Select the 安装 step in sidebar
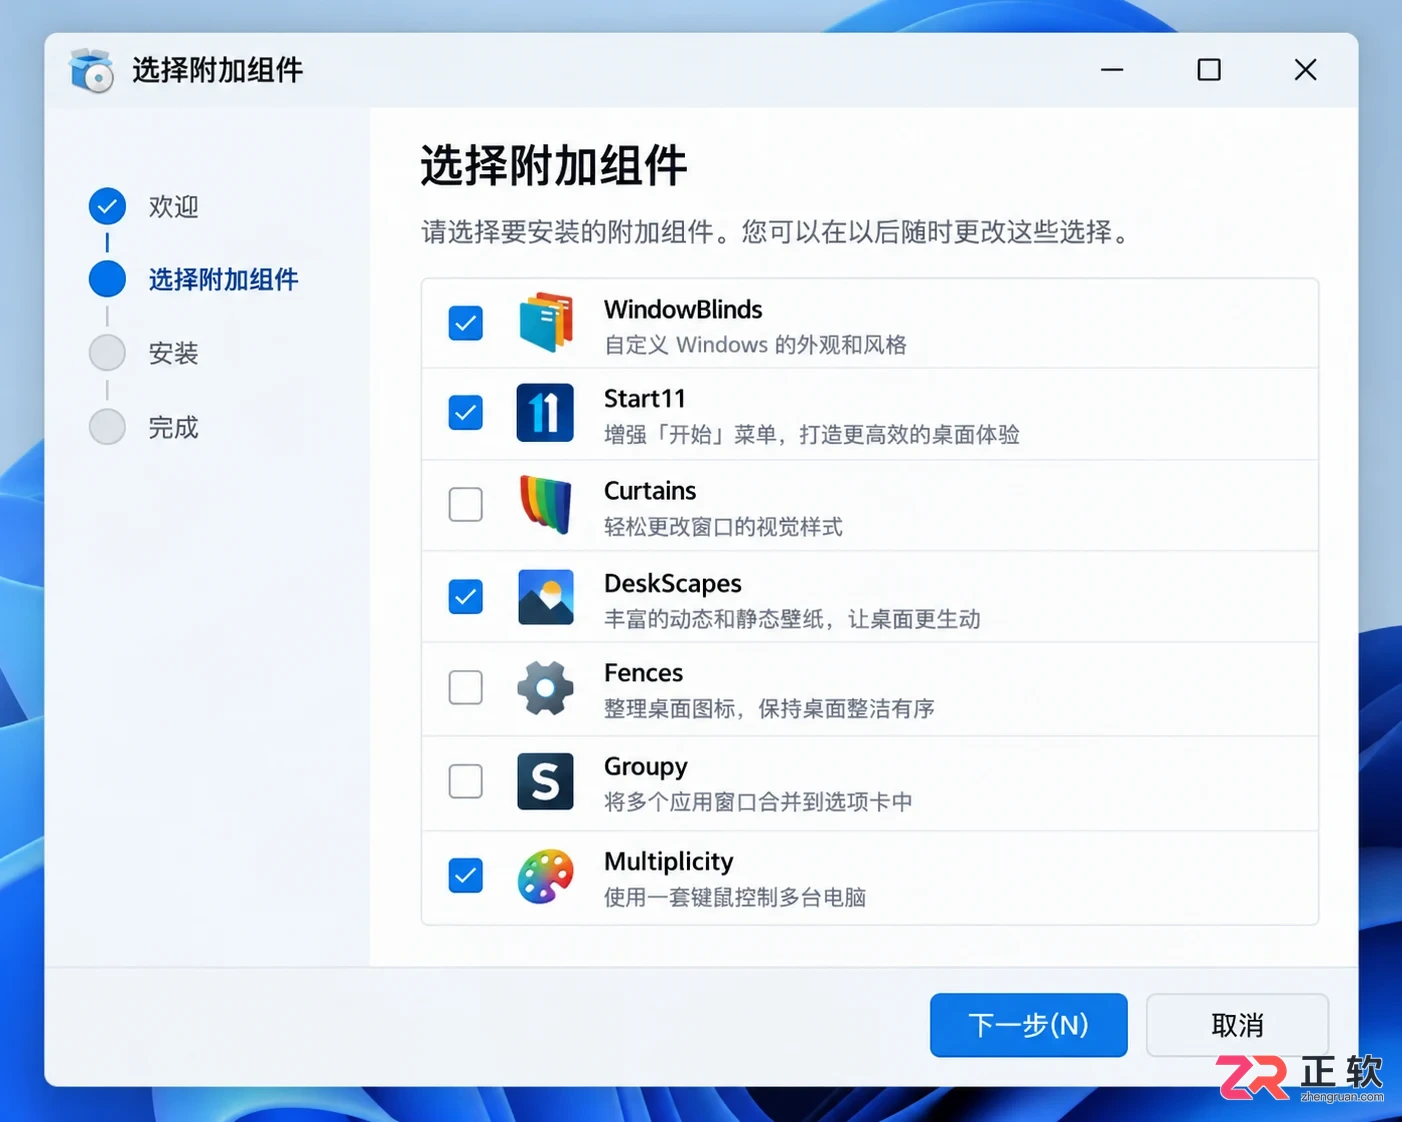 174,353
